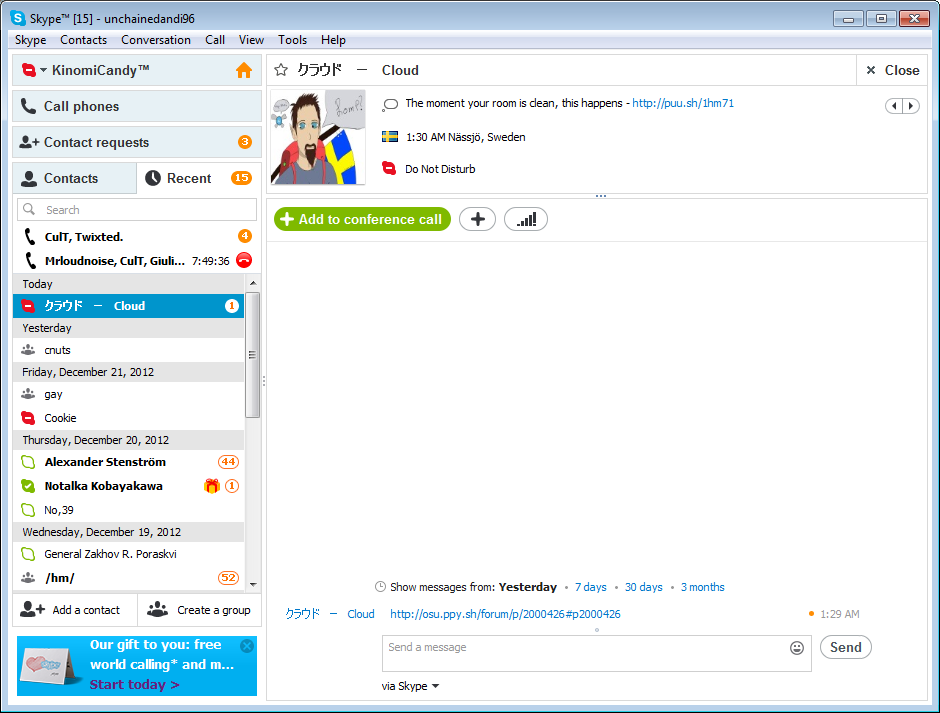Open the Contacts menu

83,40
